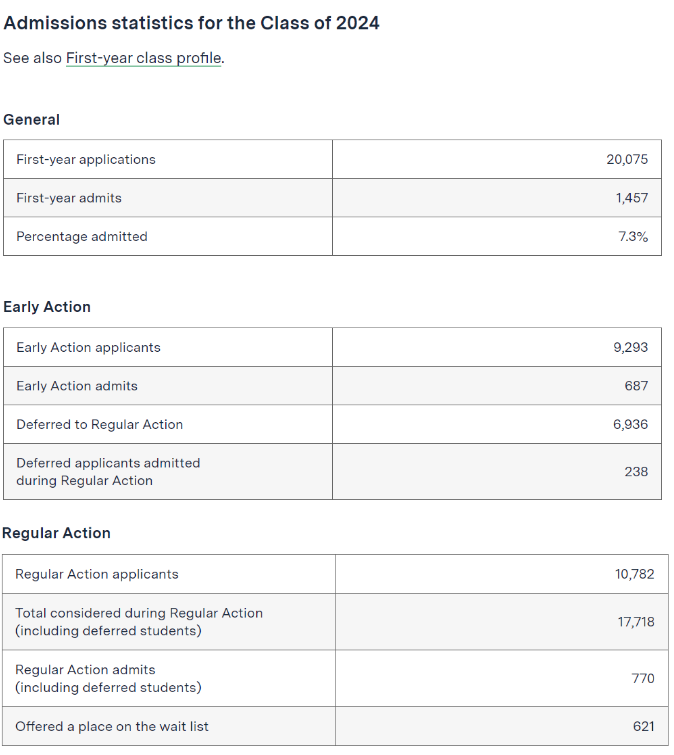Click the Deferred to Regular Action label
Screen dimensions: 674x755
click(x=99, y=424)
